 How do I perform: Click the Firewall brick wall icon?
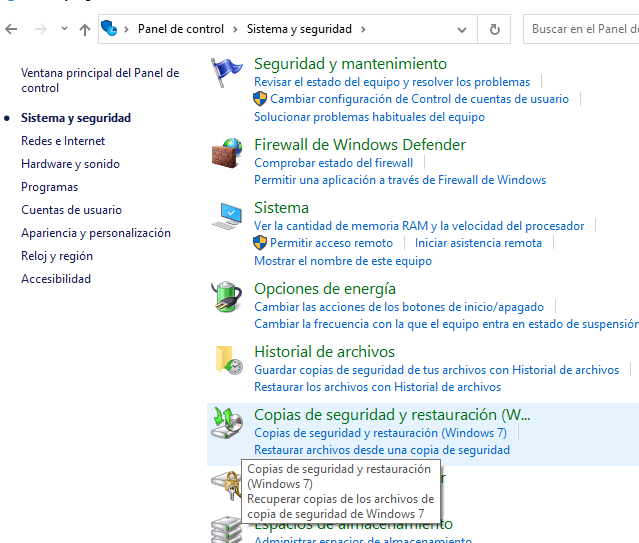click(227, 153)
